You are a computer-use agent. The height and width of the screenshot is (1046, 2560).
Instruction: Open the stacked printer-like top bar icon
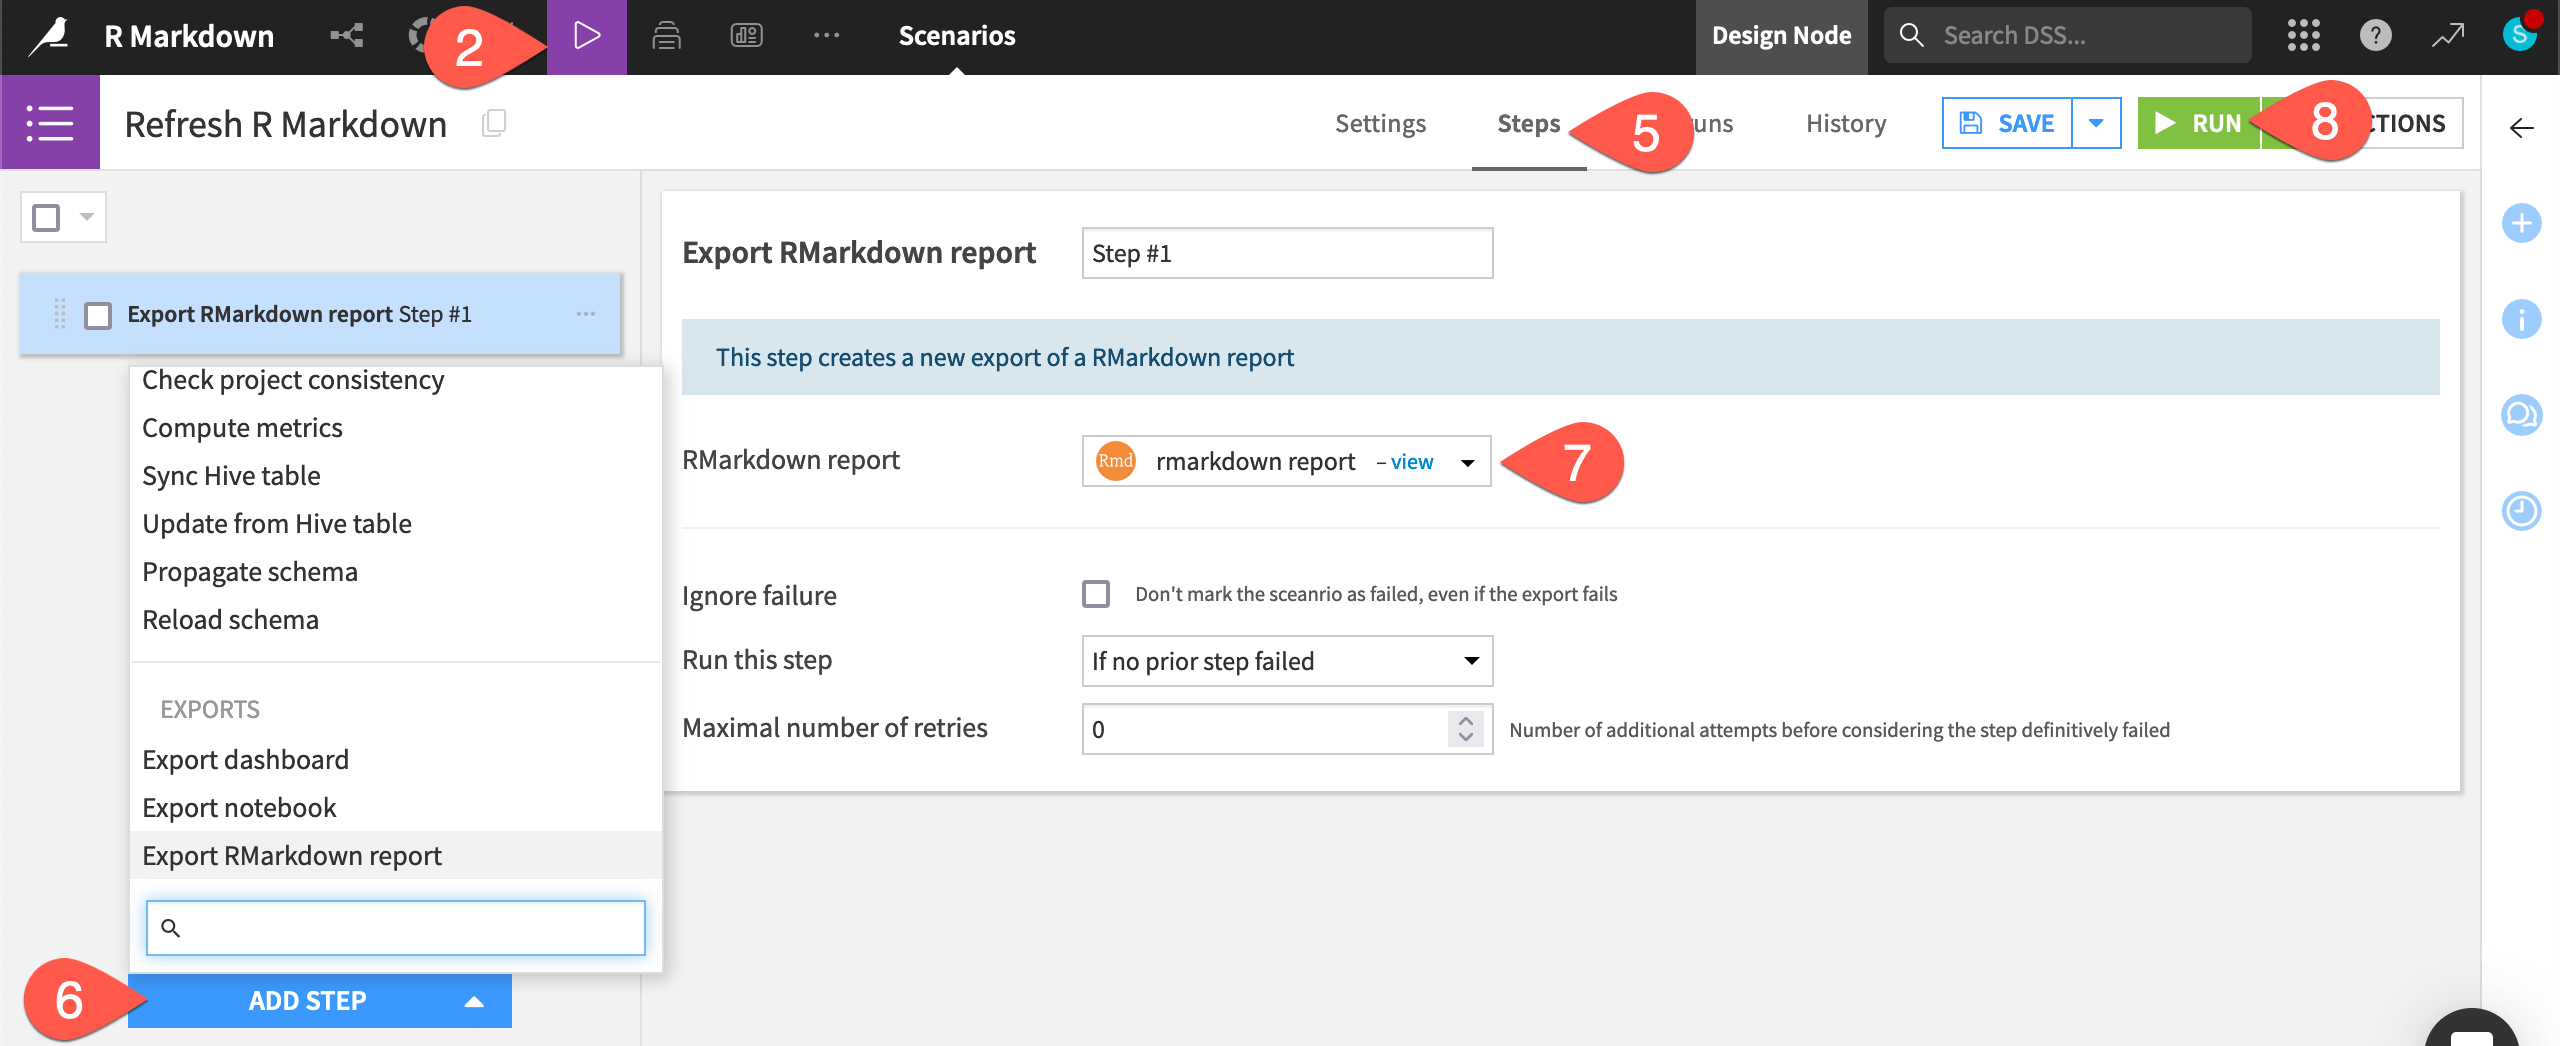pos(666,36)
